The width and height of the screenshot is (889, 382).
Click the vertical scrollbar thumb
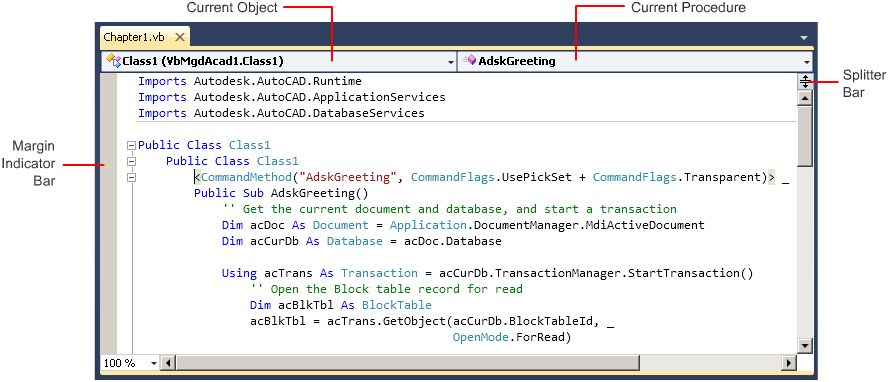click(805, 136)
